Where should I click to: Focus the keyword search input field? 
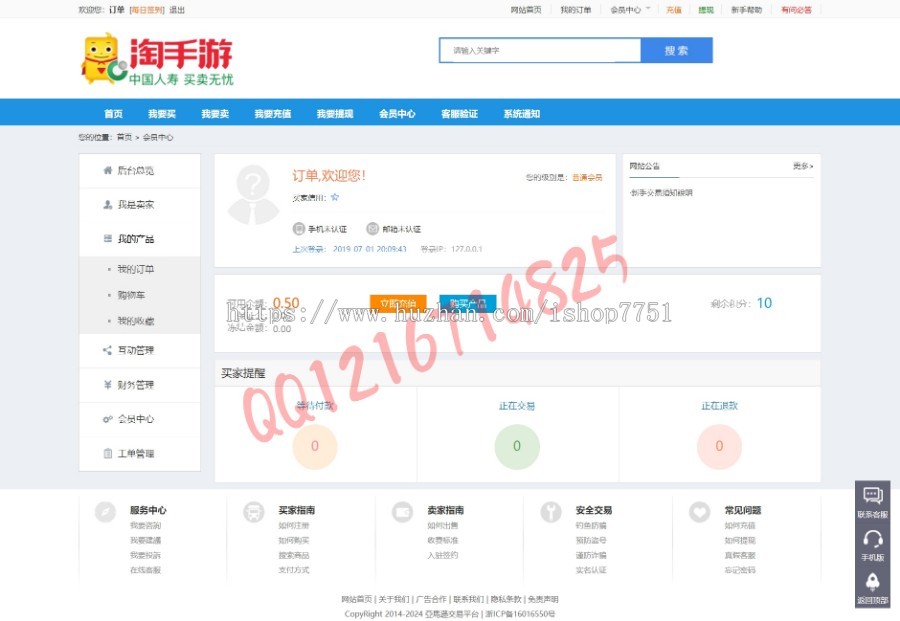pos(540,51)
